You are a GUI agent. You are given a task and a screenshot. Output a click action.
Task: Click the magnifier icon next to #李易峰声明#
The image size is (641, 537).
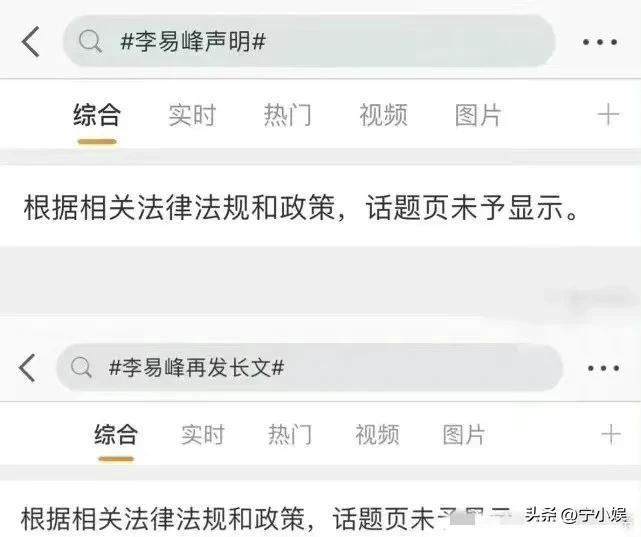(90, 41)
